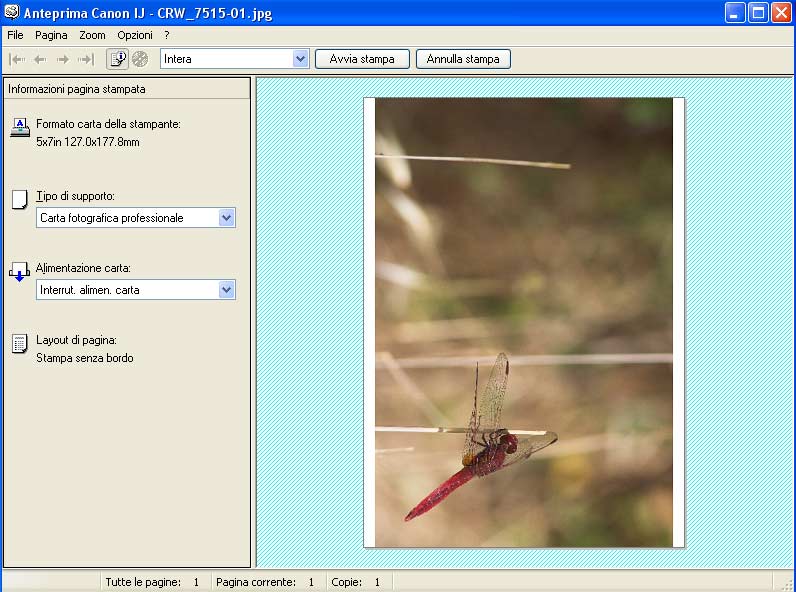Click the previous page arrow icon
The height and width of the screenshot is (592, 796).
click(40, 59)
